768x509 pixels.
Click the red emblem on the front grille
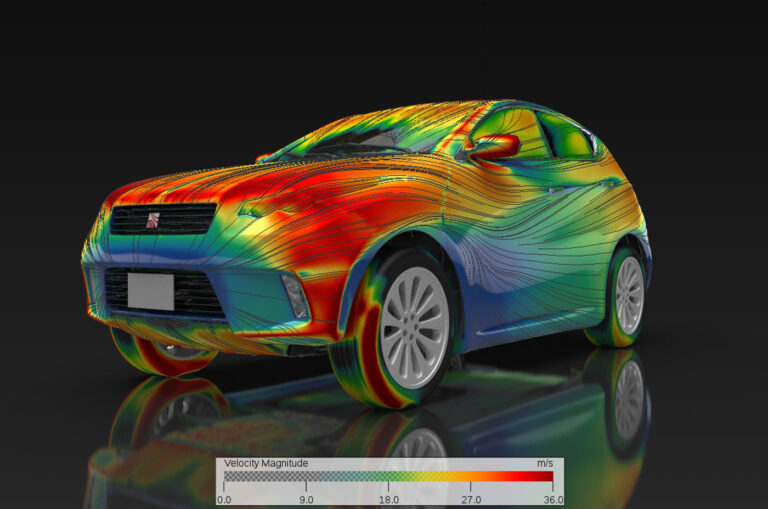[153, 220]
